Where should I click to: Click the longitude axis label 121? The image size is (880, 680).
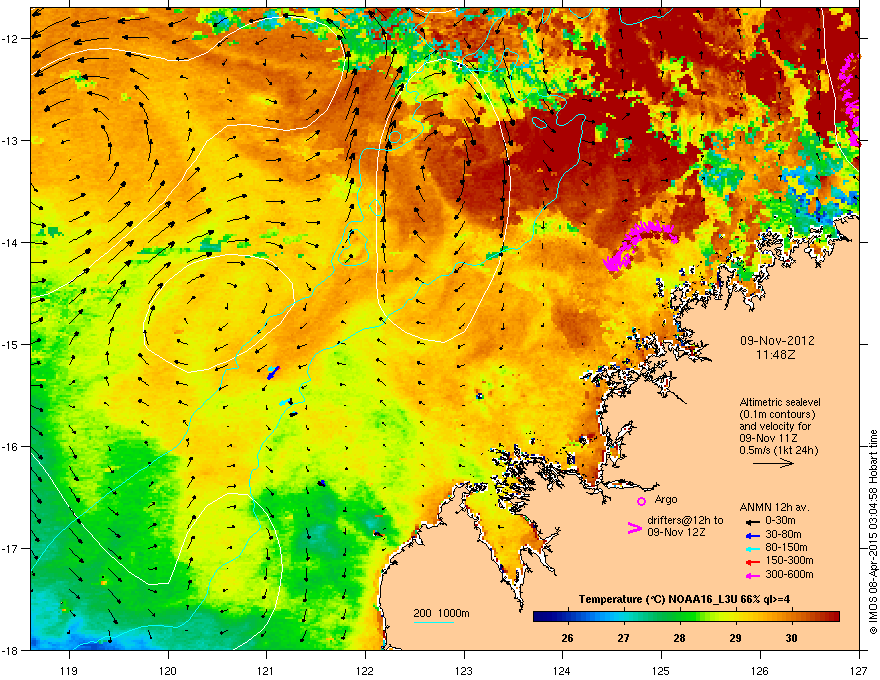point(266,670)
